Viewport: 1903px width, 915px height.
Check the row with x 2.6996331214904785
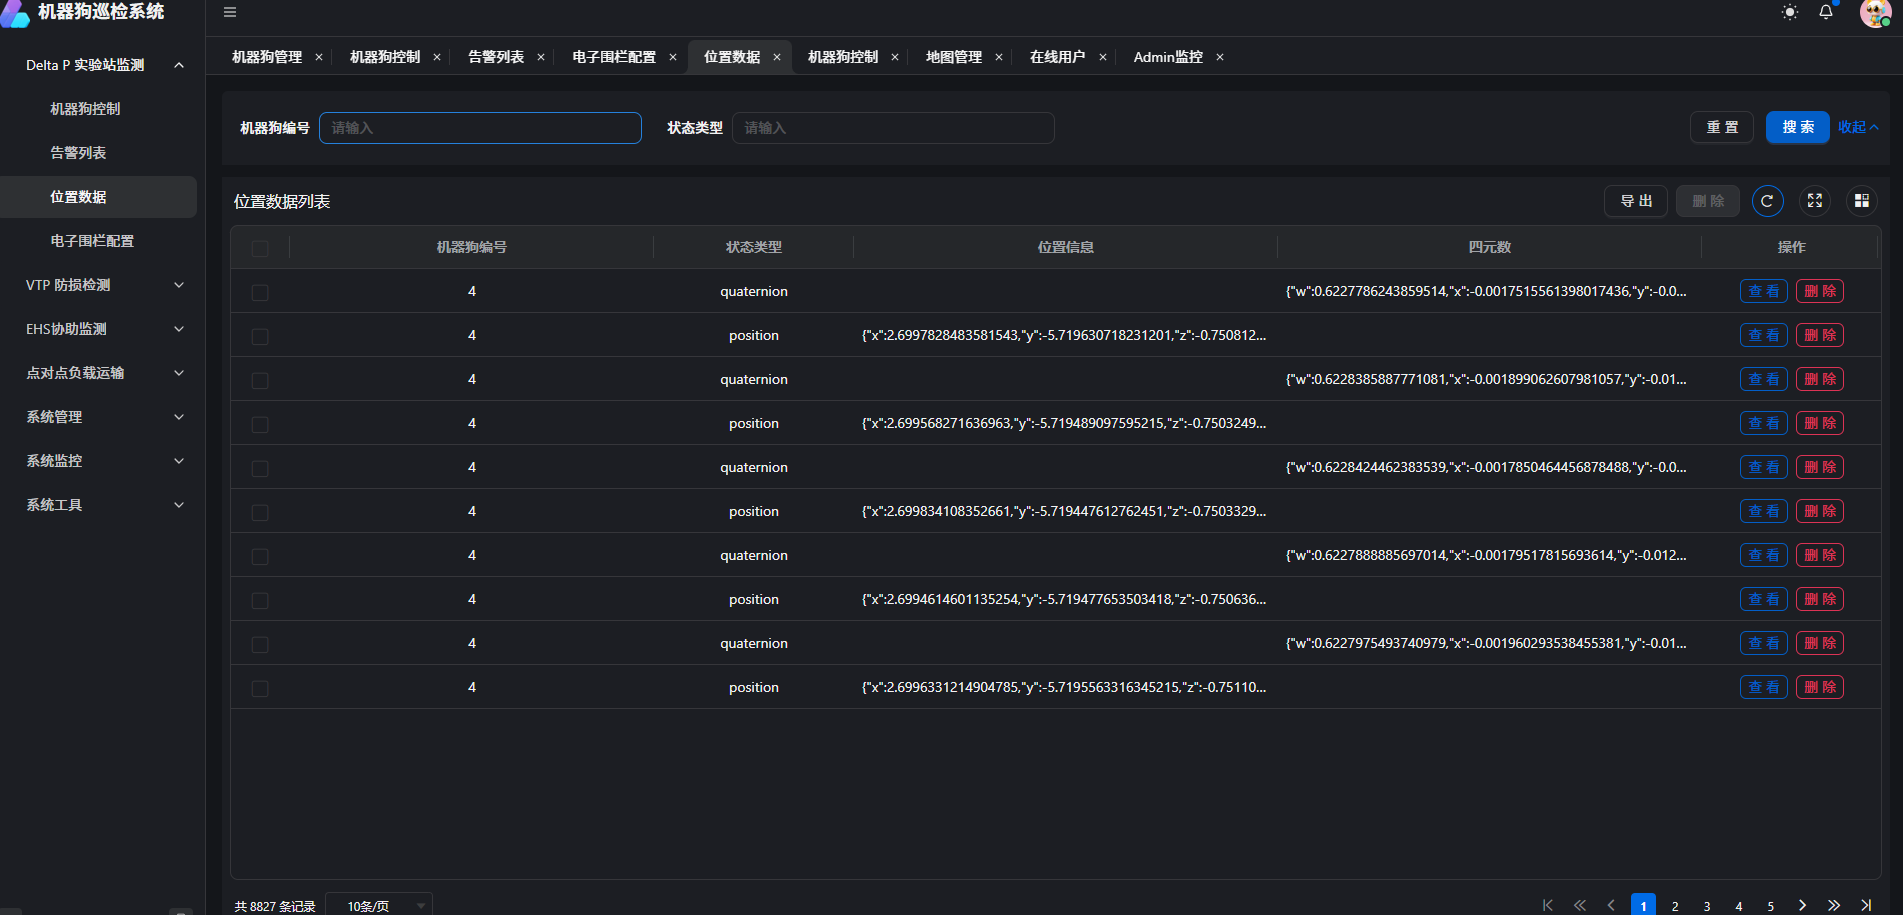tap(260, 688)
